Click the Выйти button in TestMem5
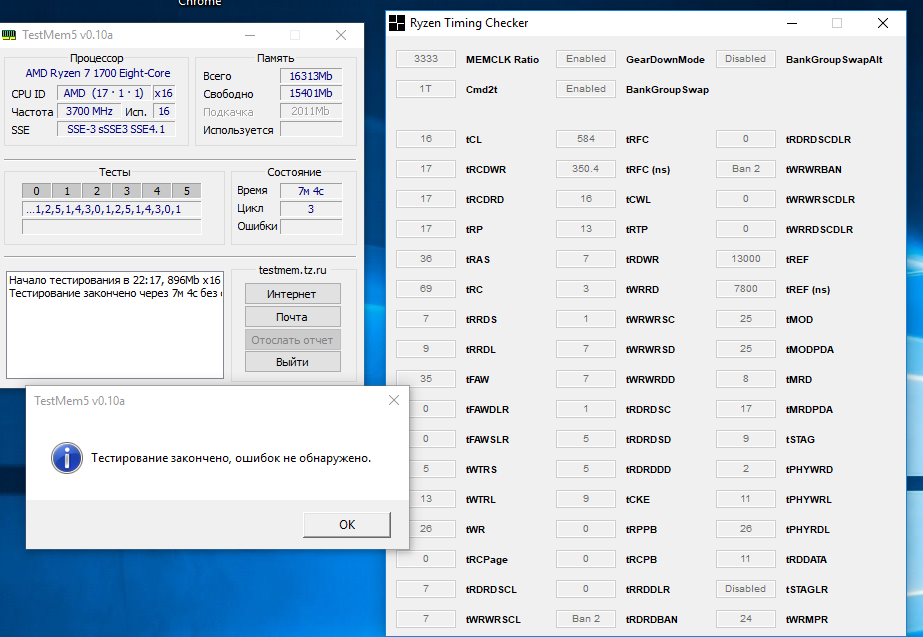The image size is (923, 637). click(x=293, y=361)
